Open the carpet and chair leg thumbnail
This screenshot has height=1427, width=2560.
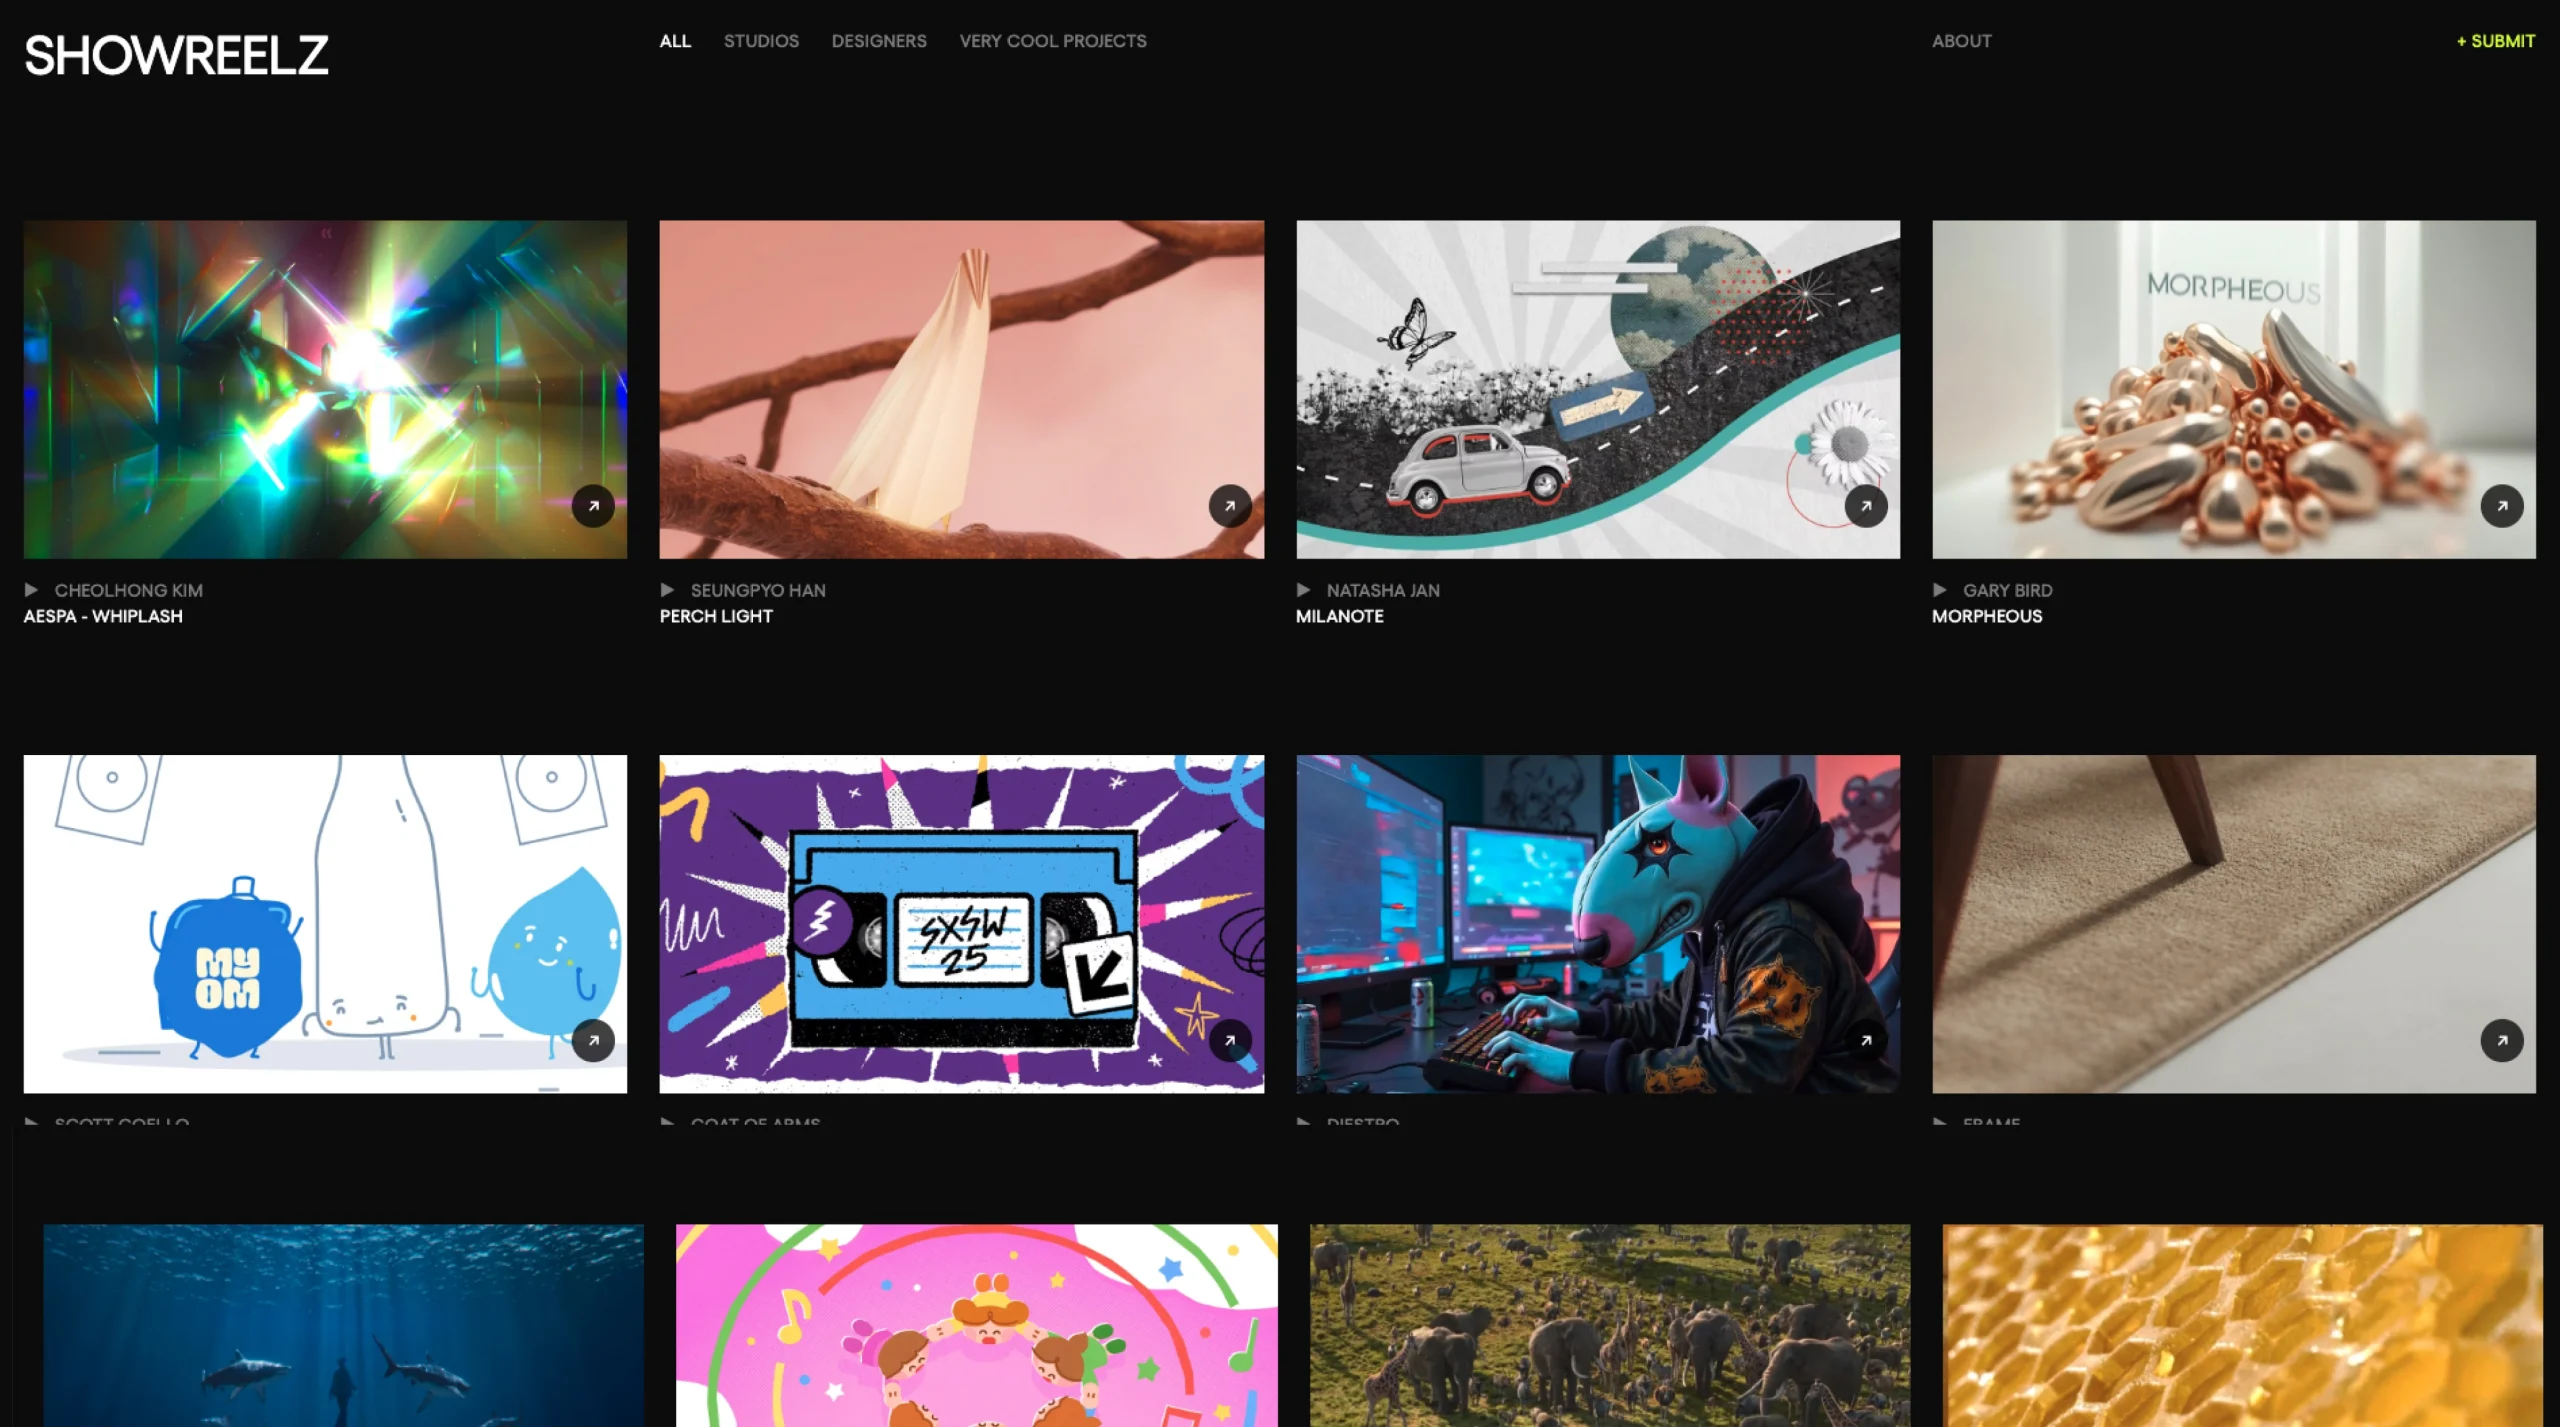2234,924
